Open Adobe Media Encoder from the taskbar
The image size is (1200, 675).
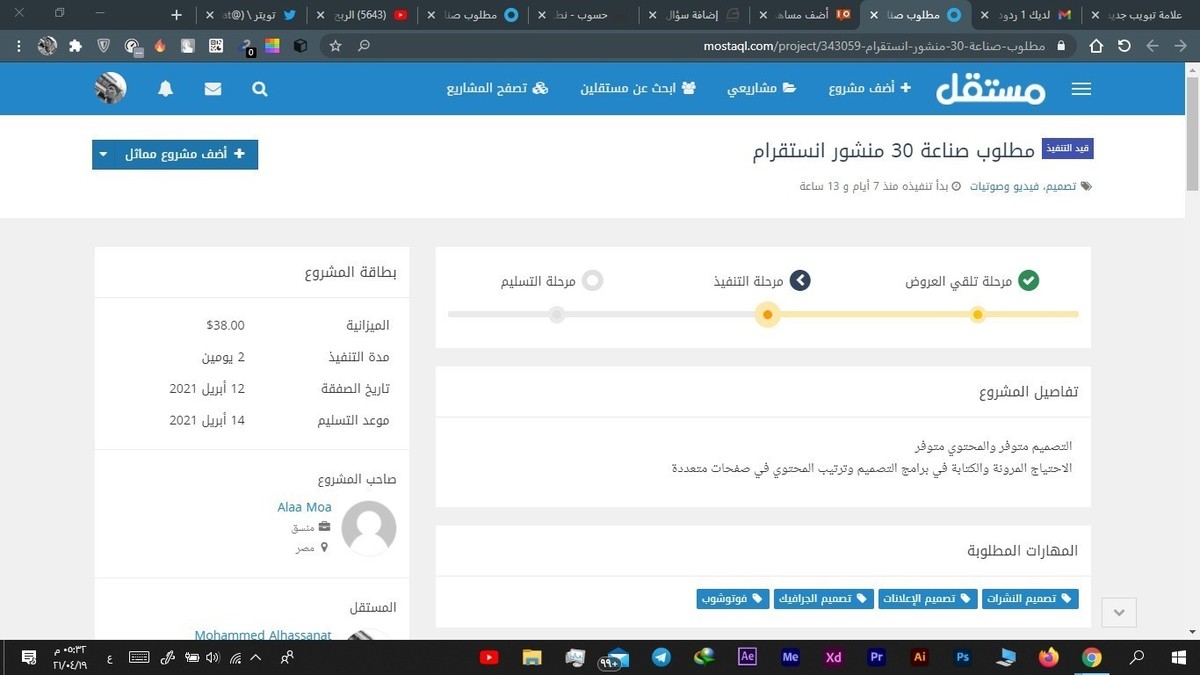pyautogui.click(x=790, y=657)
